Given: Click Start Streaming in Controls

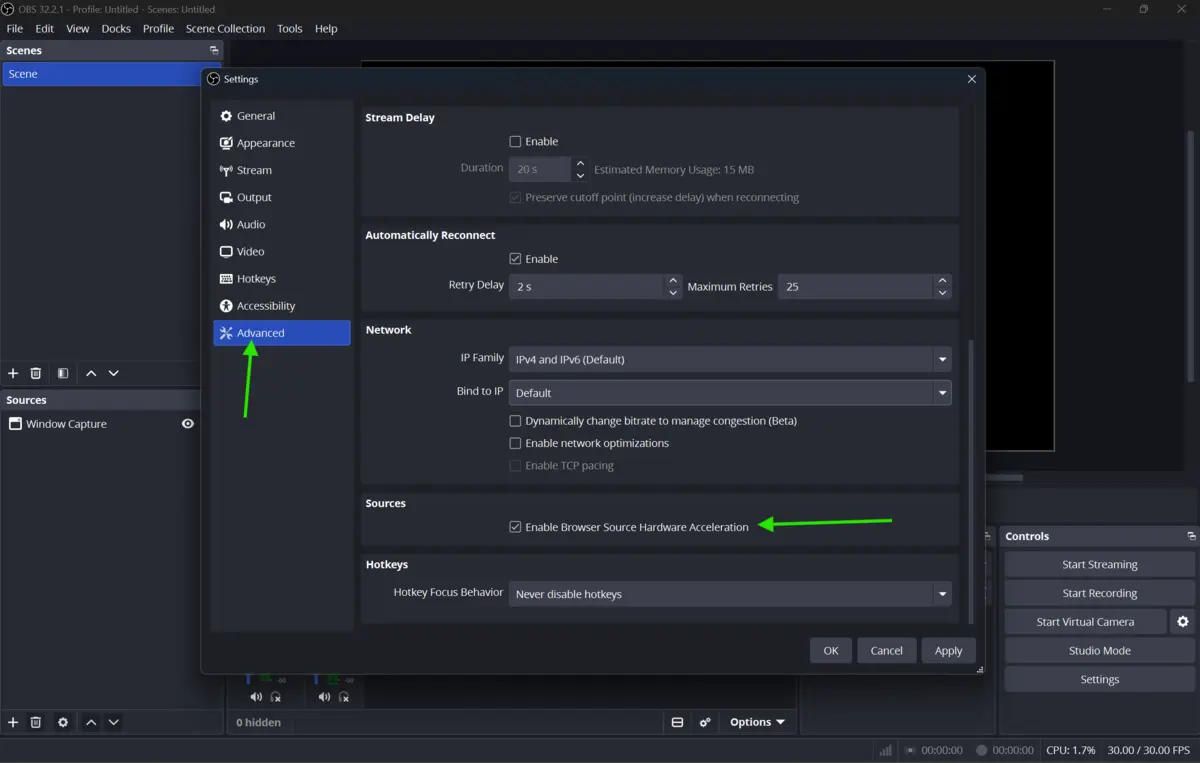Looking at the screenshot, I should point(1100,565).
